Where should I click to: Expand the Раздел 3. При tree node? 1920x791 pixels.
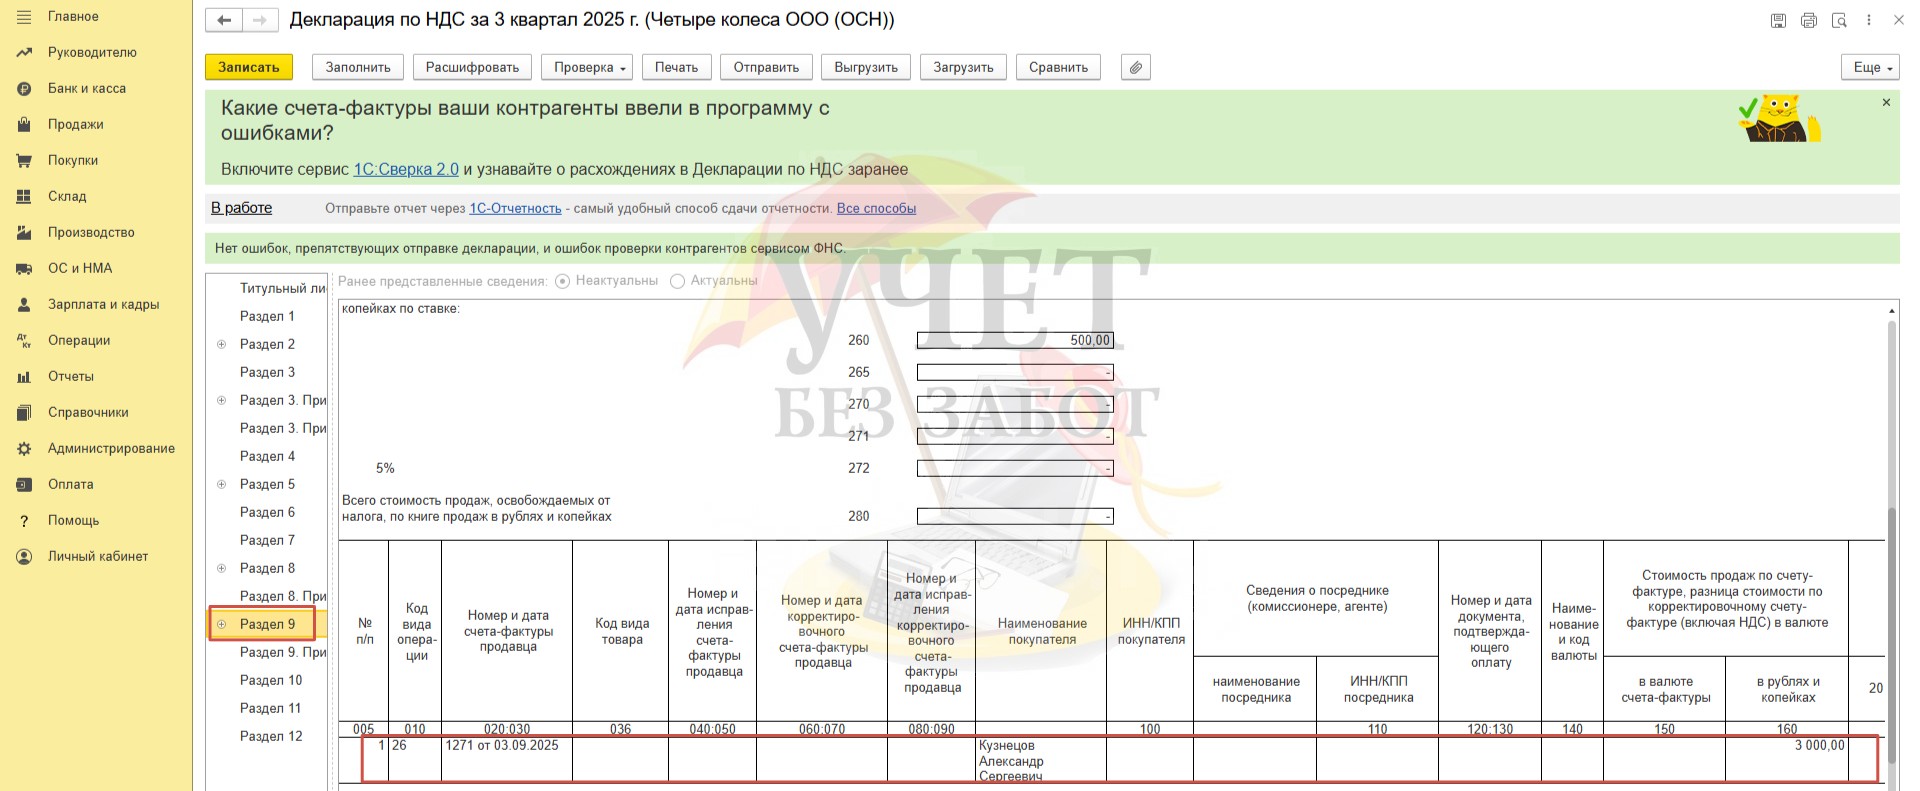(x=222, y=400)
